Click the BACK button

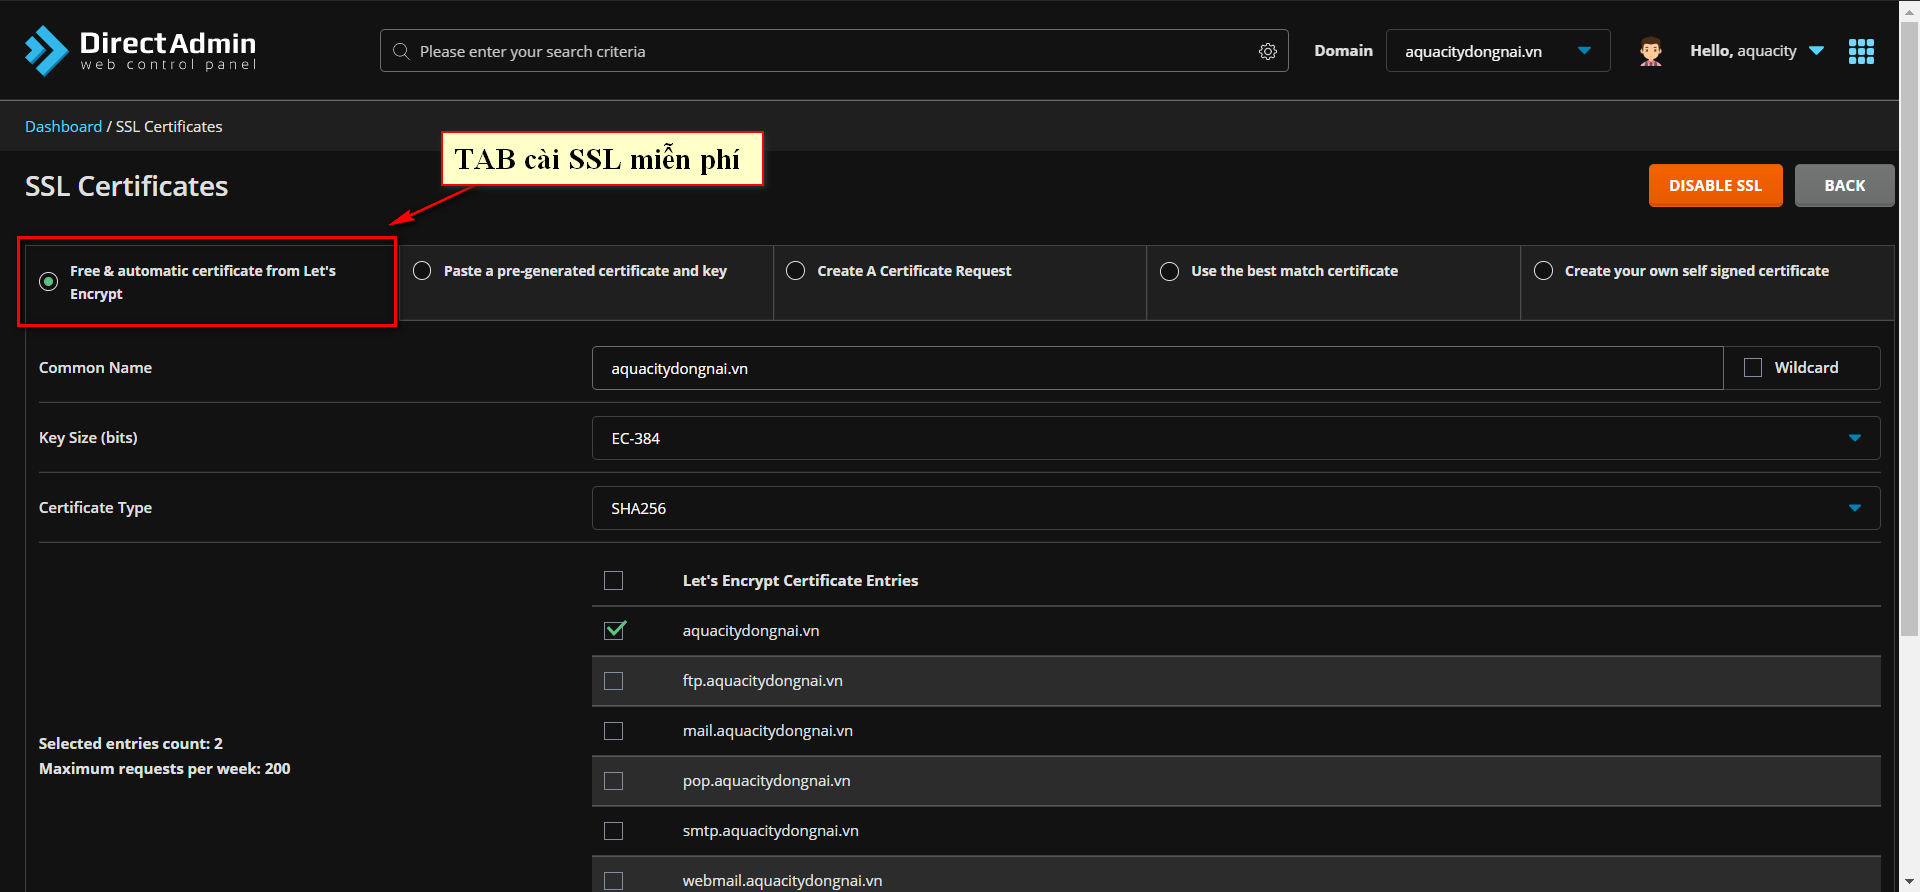1844,186
